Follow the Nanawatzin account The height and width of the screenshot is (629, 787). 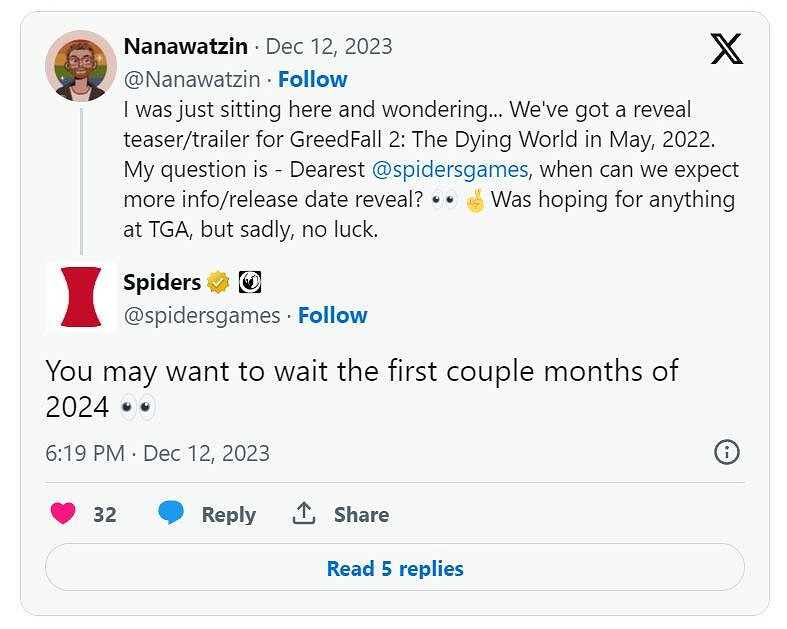312,79
